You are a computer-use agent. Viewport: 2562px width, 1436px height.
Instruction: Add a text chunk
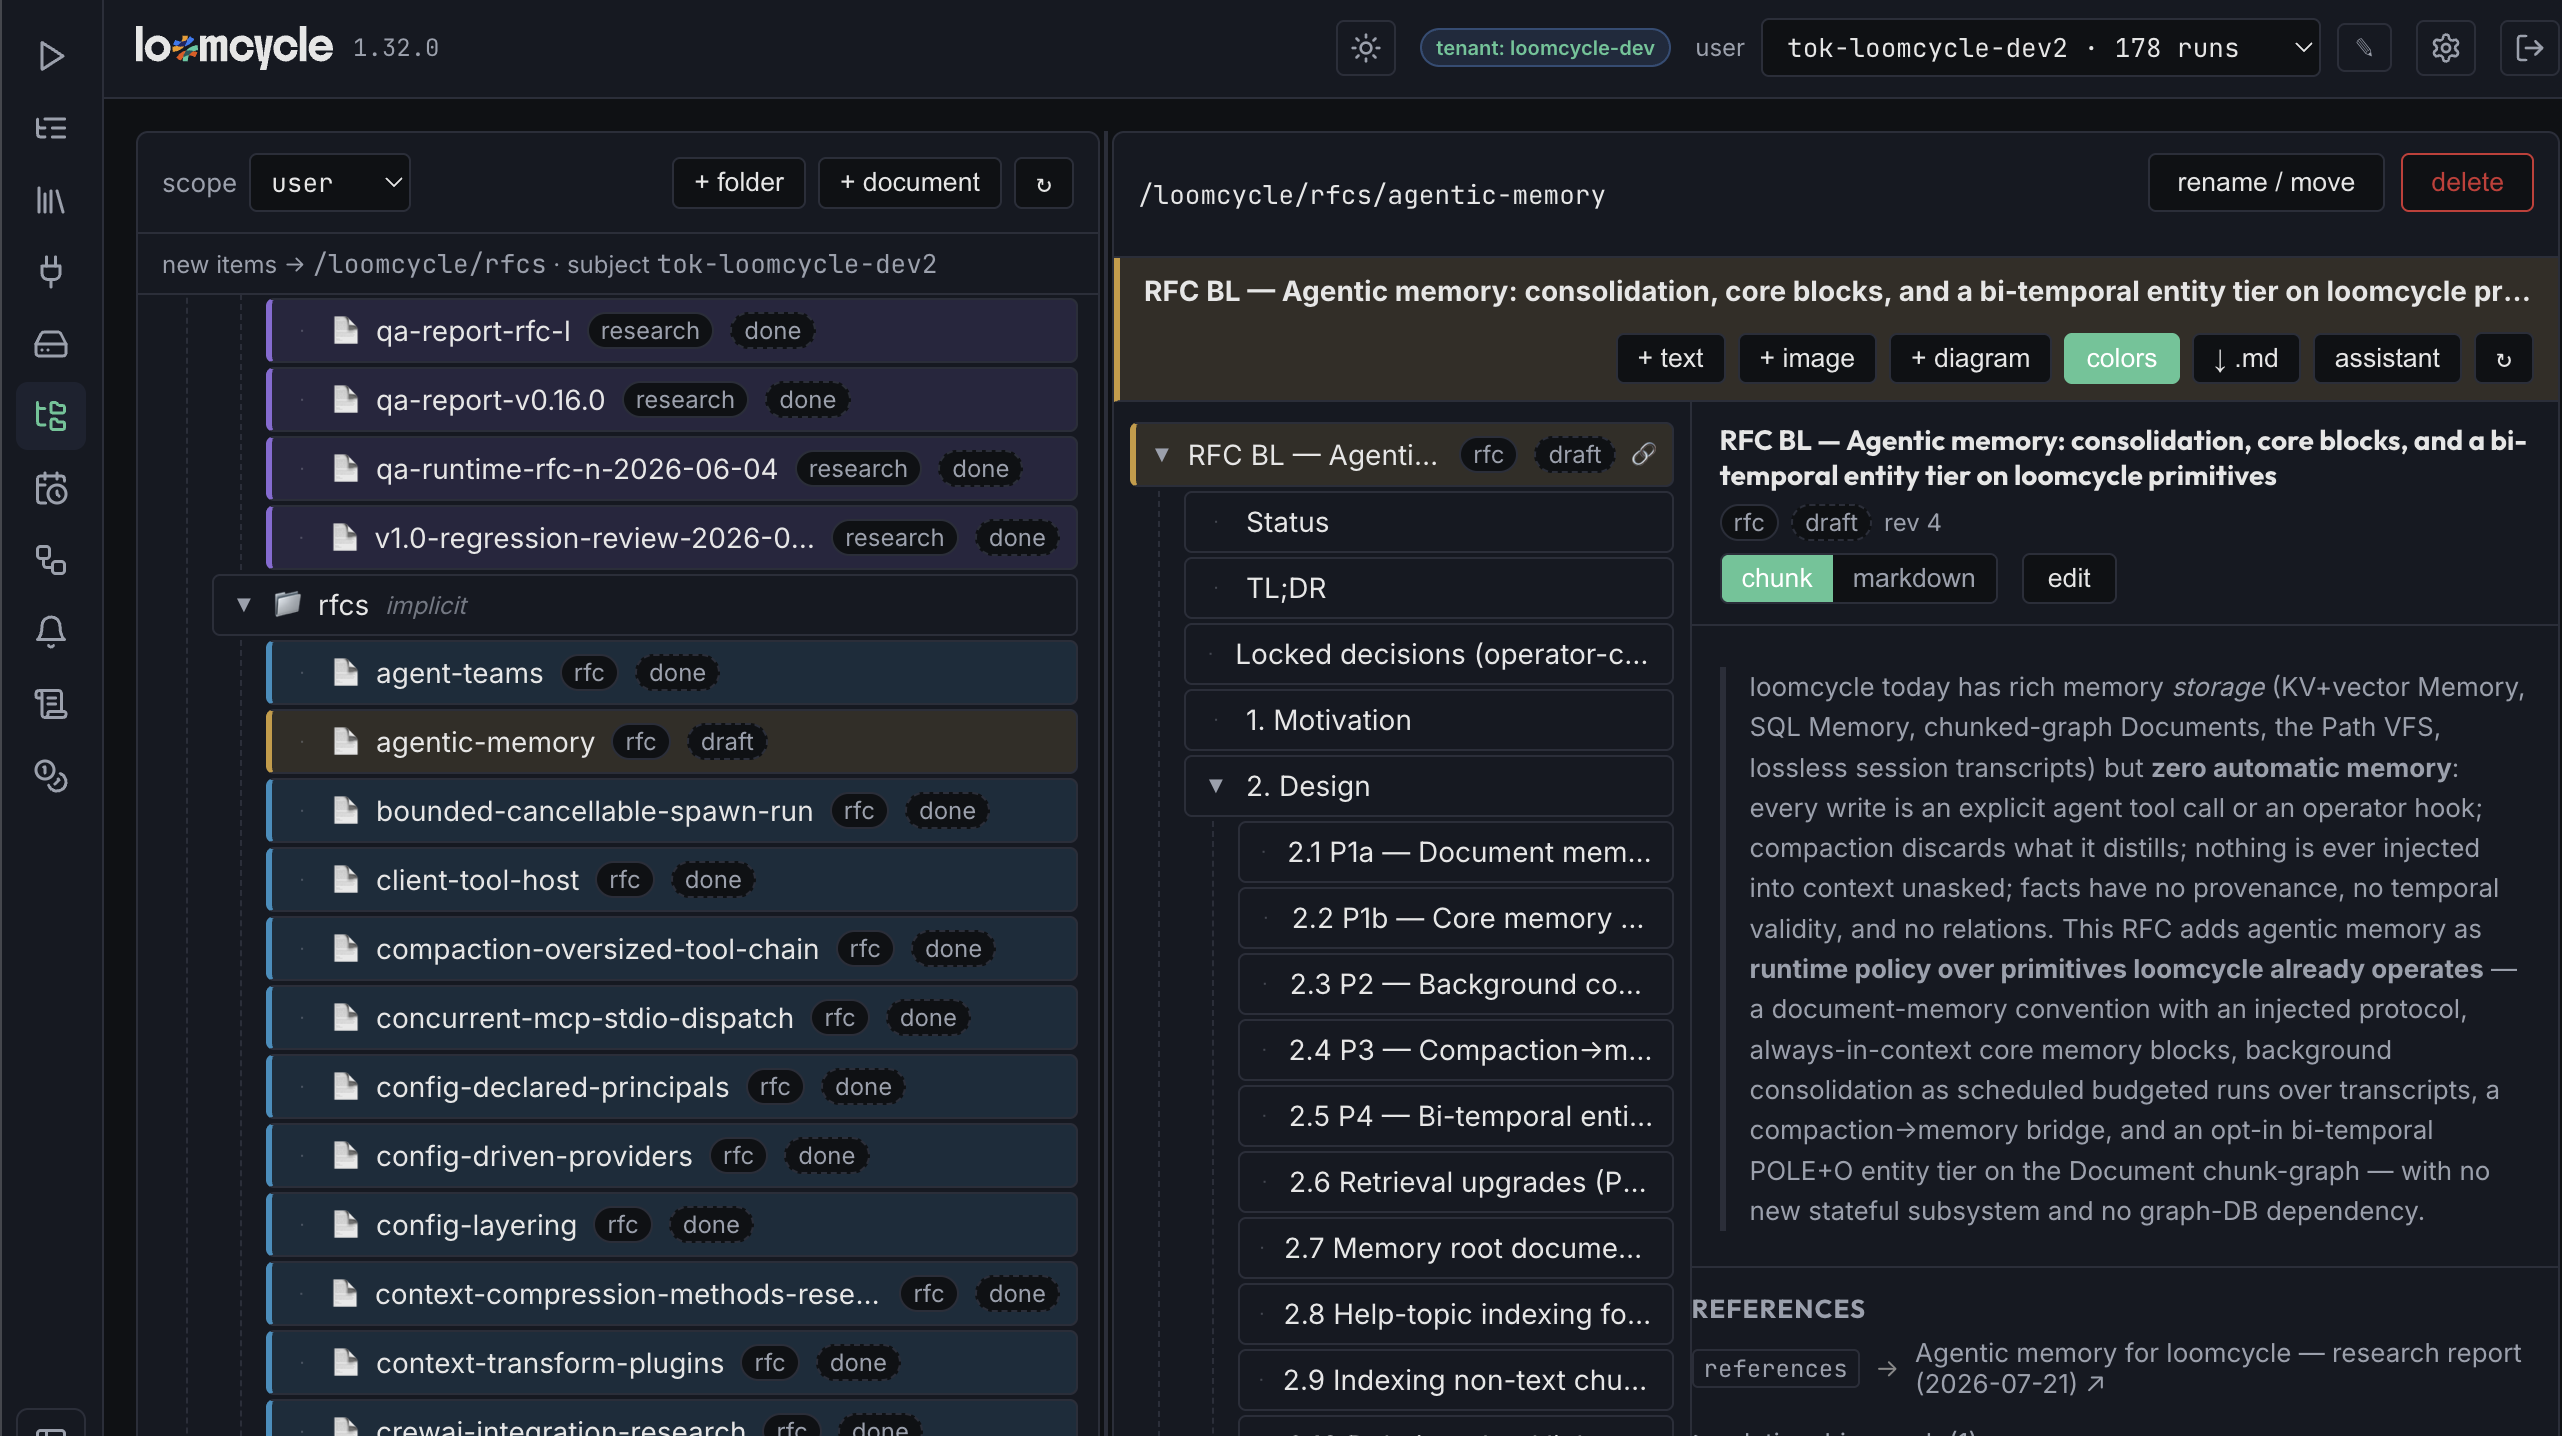point(1670,358)
